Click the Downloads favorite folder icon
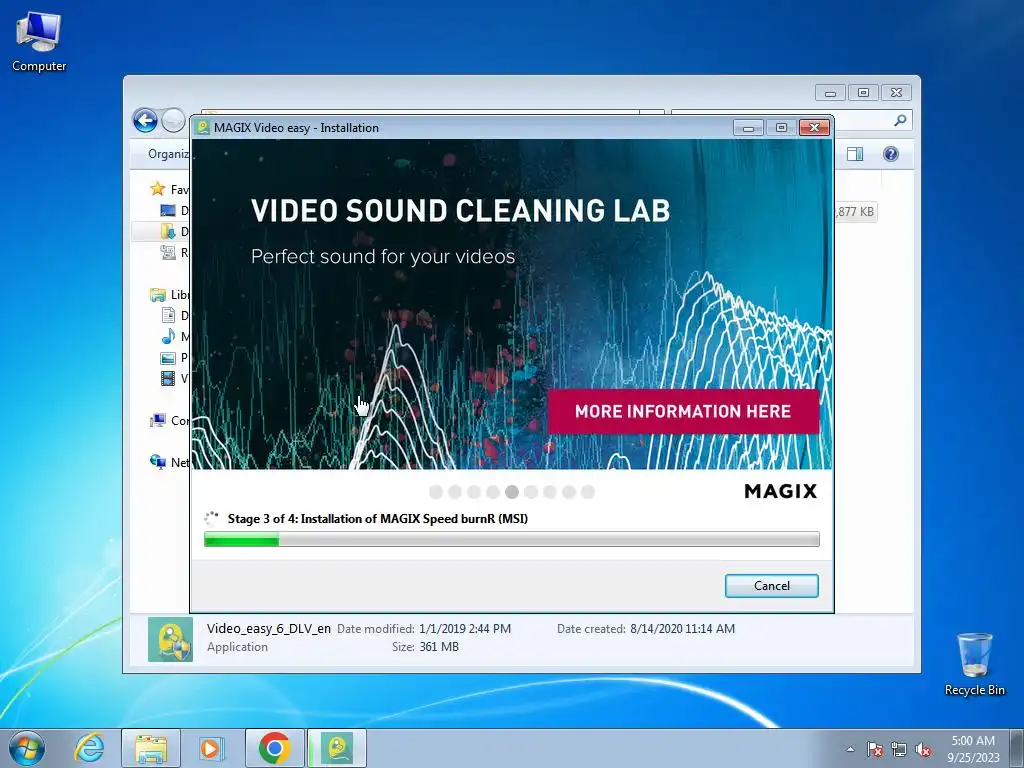 point(168,231)
